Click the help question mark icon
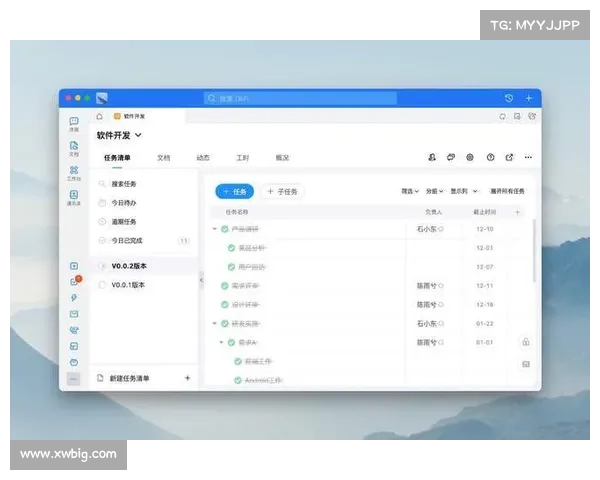This screenshot has width=600, height=480. [x=490, y=157]
